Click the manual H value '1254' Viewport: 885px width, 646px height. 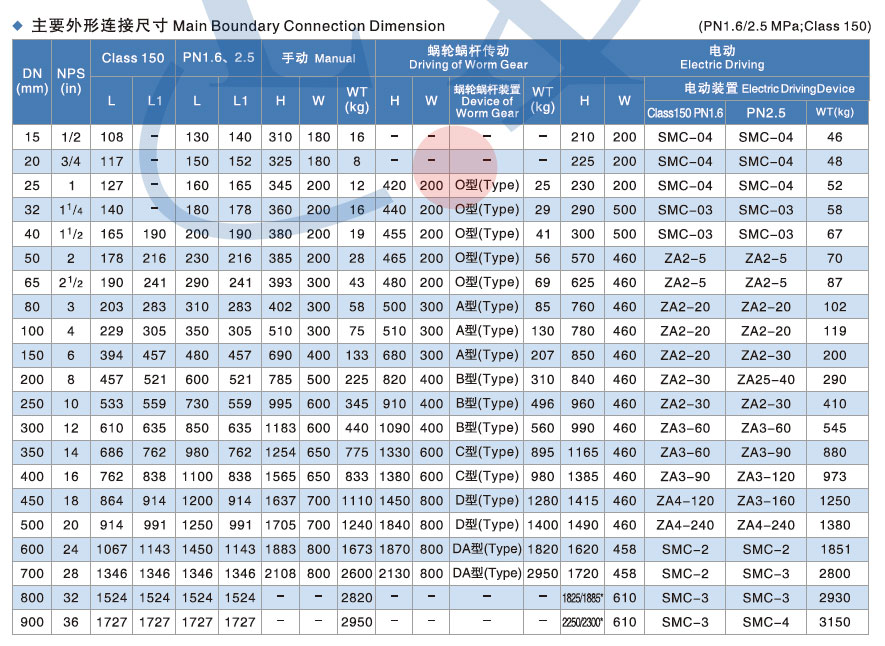pyautogui.click(x=280, y=452)
